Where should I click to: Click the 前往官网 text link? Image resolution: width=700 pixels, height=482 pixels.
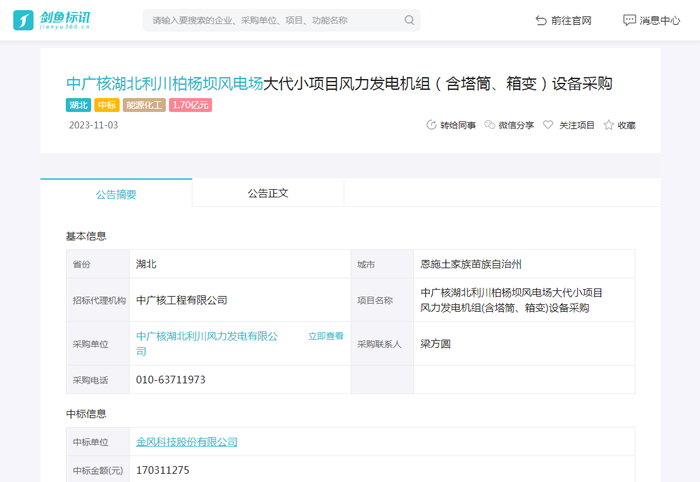[572, 20]
